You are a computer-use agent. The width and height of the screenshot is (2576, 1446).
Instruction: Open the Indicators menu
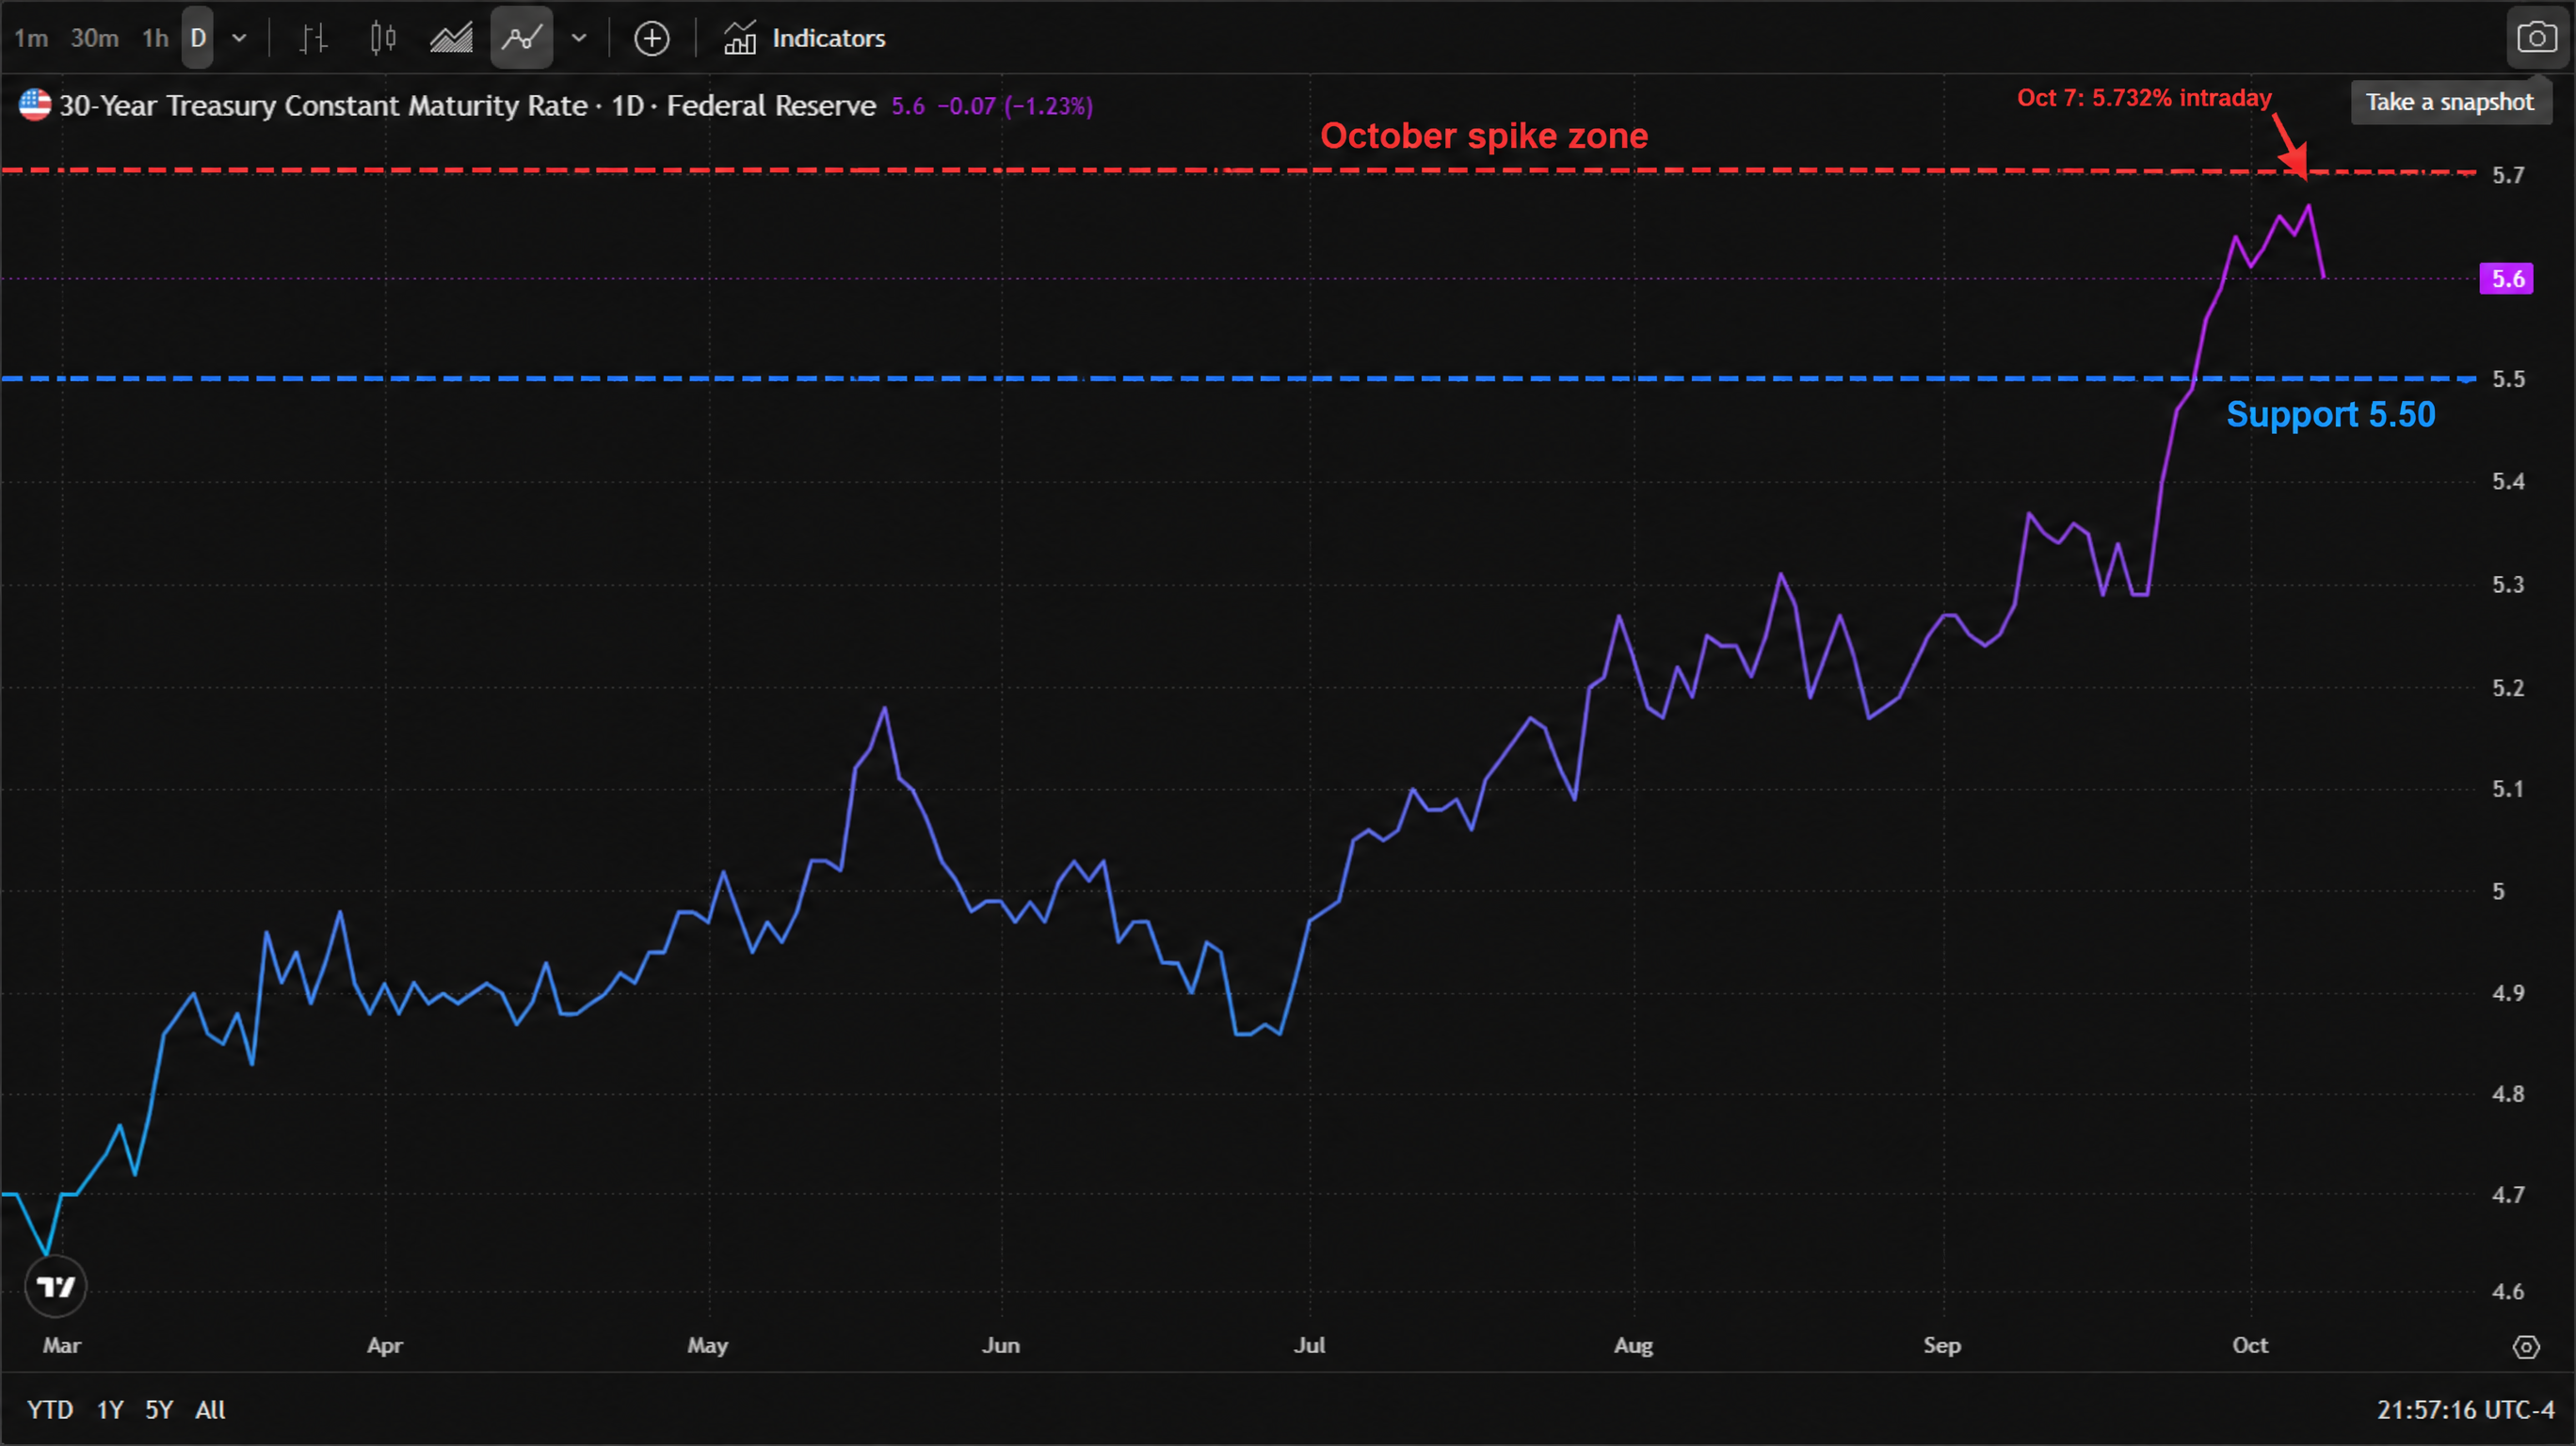804,38
